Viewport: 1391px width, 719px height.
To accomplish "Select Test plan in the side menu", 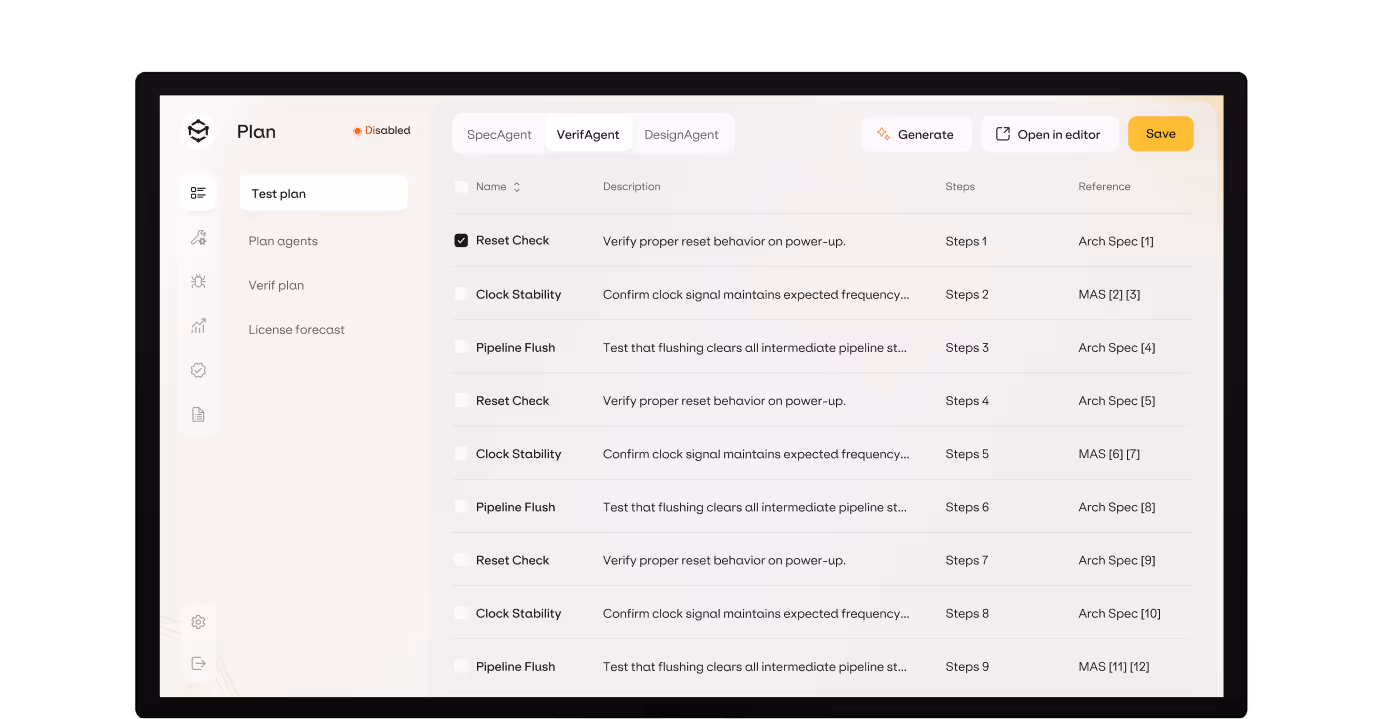I will tap(324, 193).
